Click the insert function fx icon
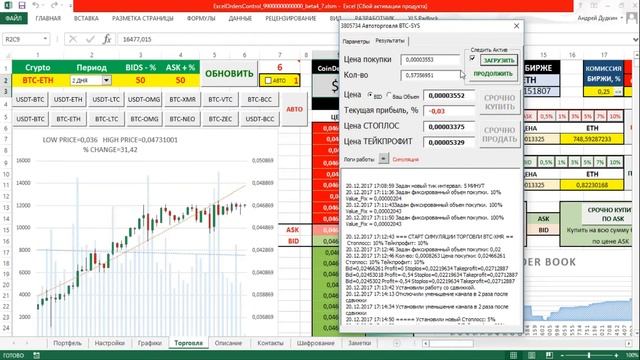Screen dimensions: 640x360 pos(107,39)
